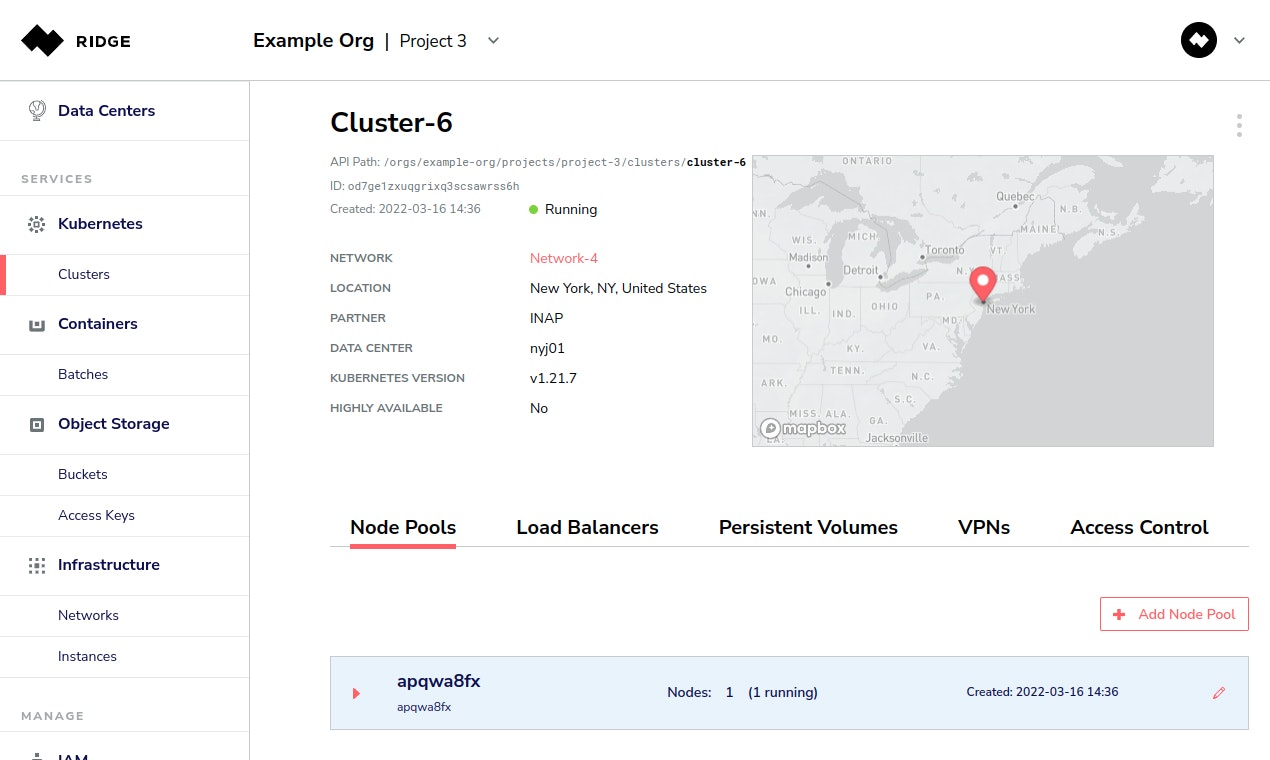The width and height of the screenshot is (1270, 760).
Task: Open the cluster three-dot options menu
Action: pos(1239,126)
